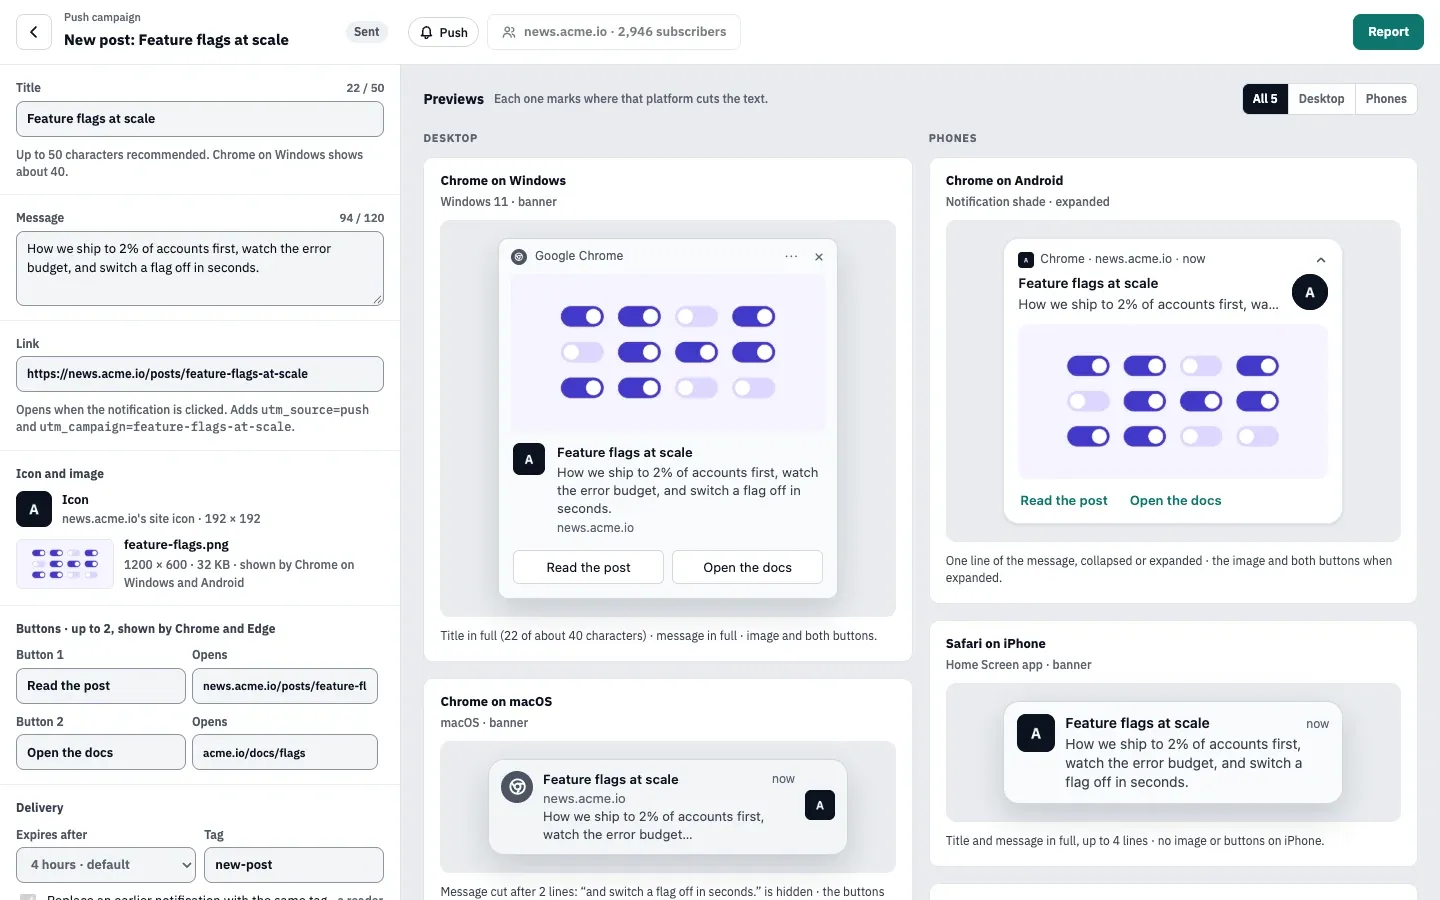This screenshot has height=900, width=1440.
Task: Open the feature-flags.png image thumbnail
Action: tap(65, 564)
